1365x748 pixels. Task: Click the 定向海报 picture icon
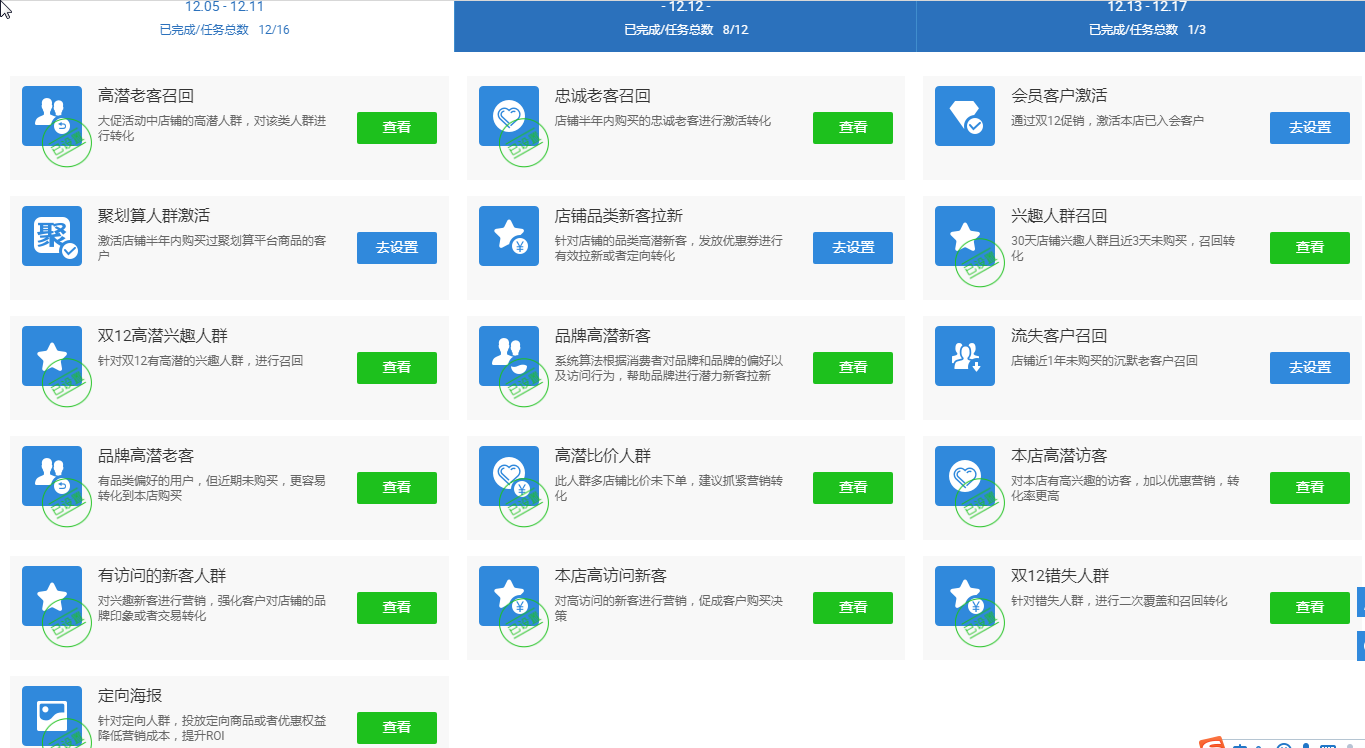(x=52, y=716)
